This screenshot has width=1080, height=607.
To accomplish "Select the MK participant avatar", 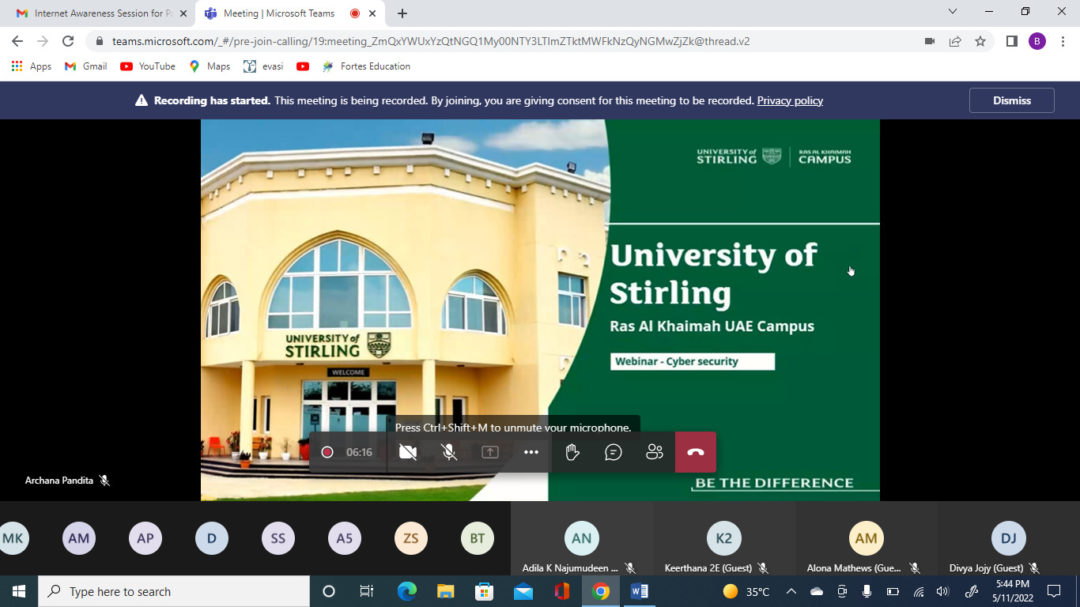I will point(13,538).
